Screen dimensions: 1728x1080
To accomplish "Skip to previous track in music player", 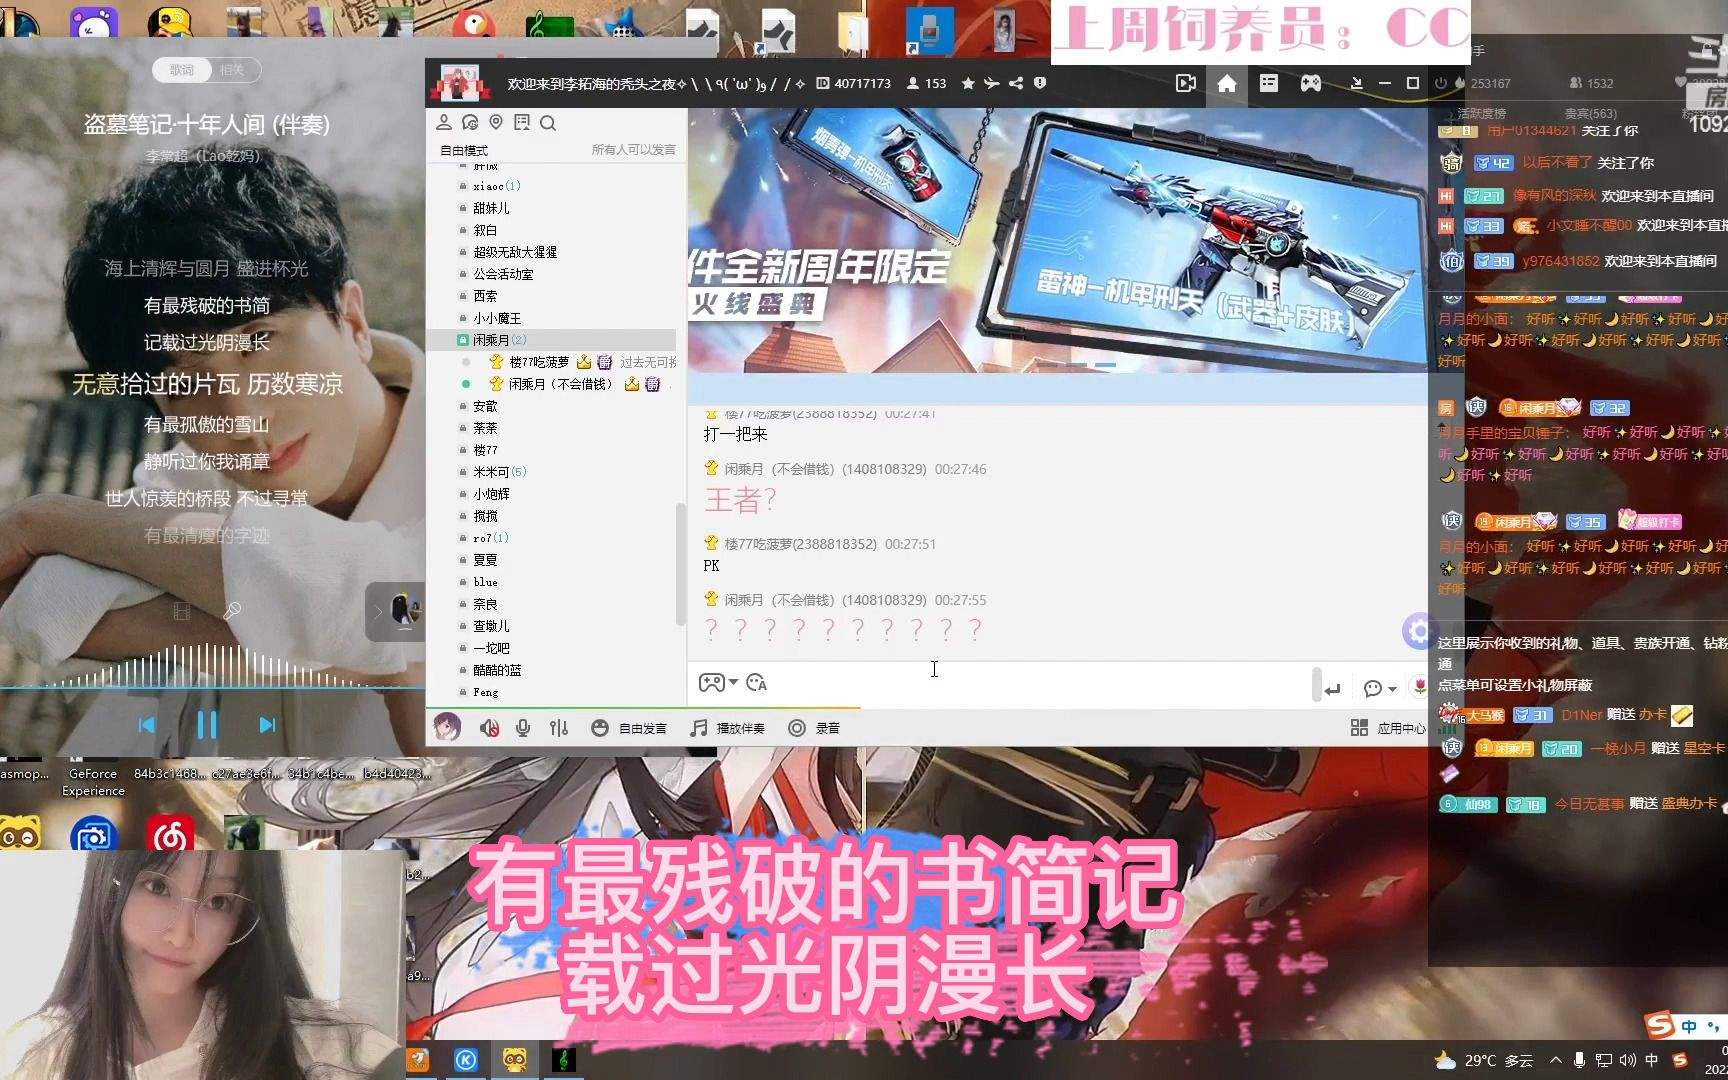I will tap(147, 725).
